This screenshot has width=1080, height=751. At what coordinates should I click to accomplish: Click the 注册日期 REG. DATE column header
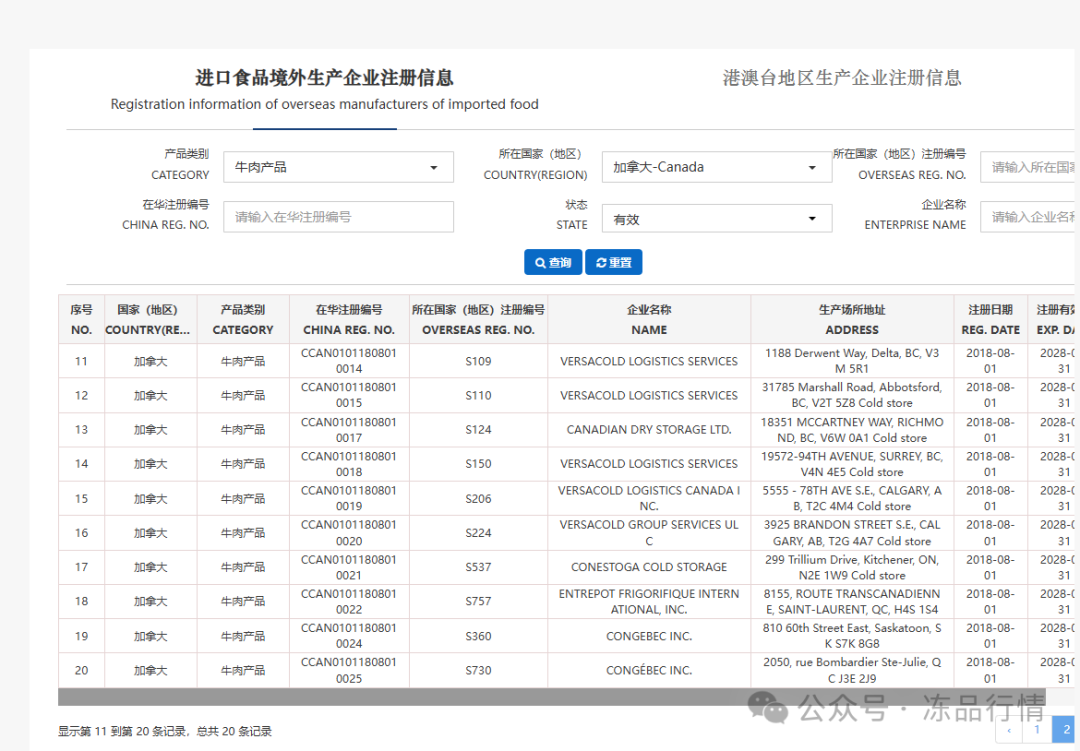click(990, 320)
